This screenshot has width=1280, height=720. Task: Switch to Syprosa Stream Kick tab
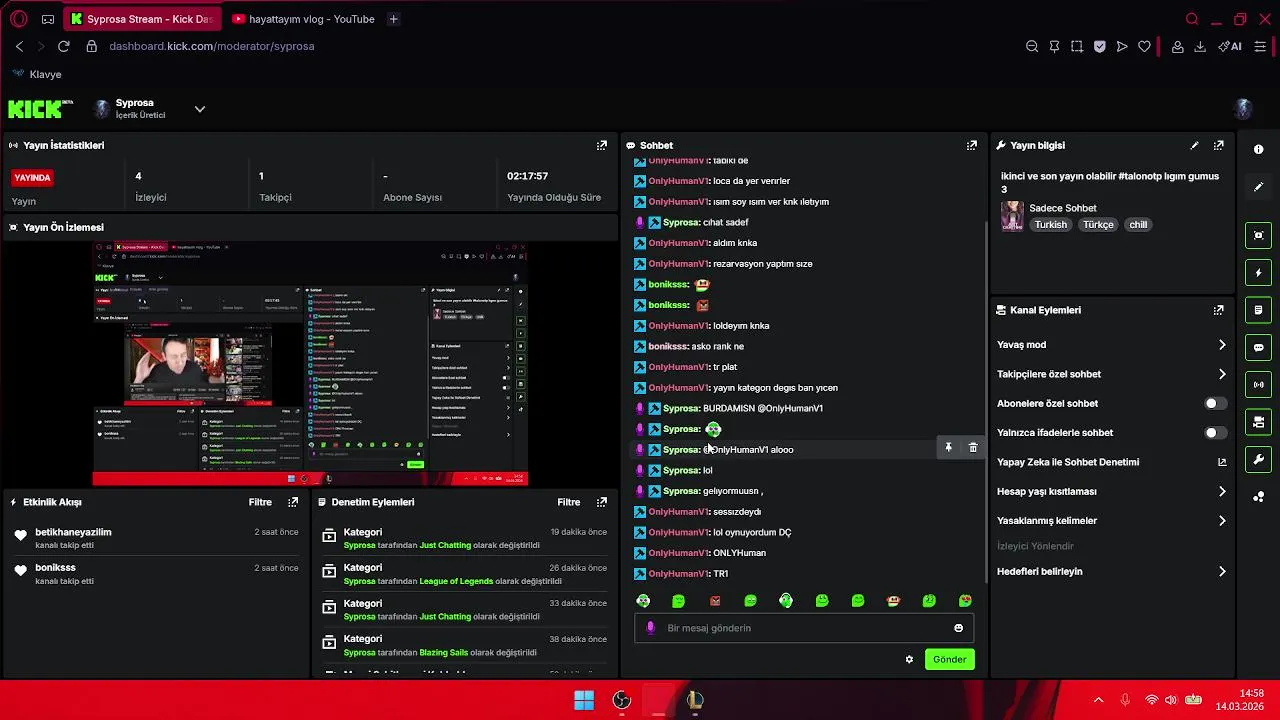point(142,19)
